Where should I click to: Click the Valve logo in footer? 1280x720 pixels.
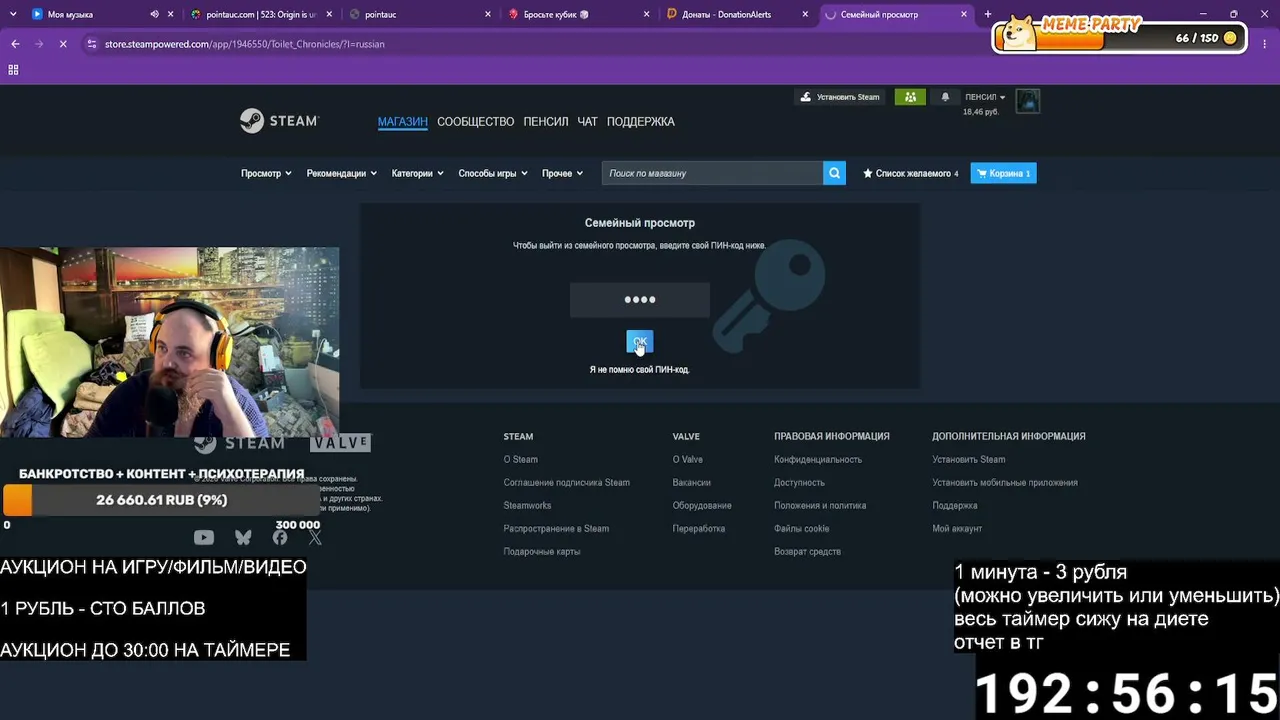click(x=340, y=443)
